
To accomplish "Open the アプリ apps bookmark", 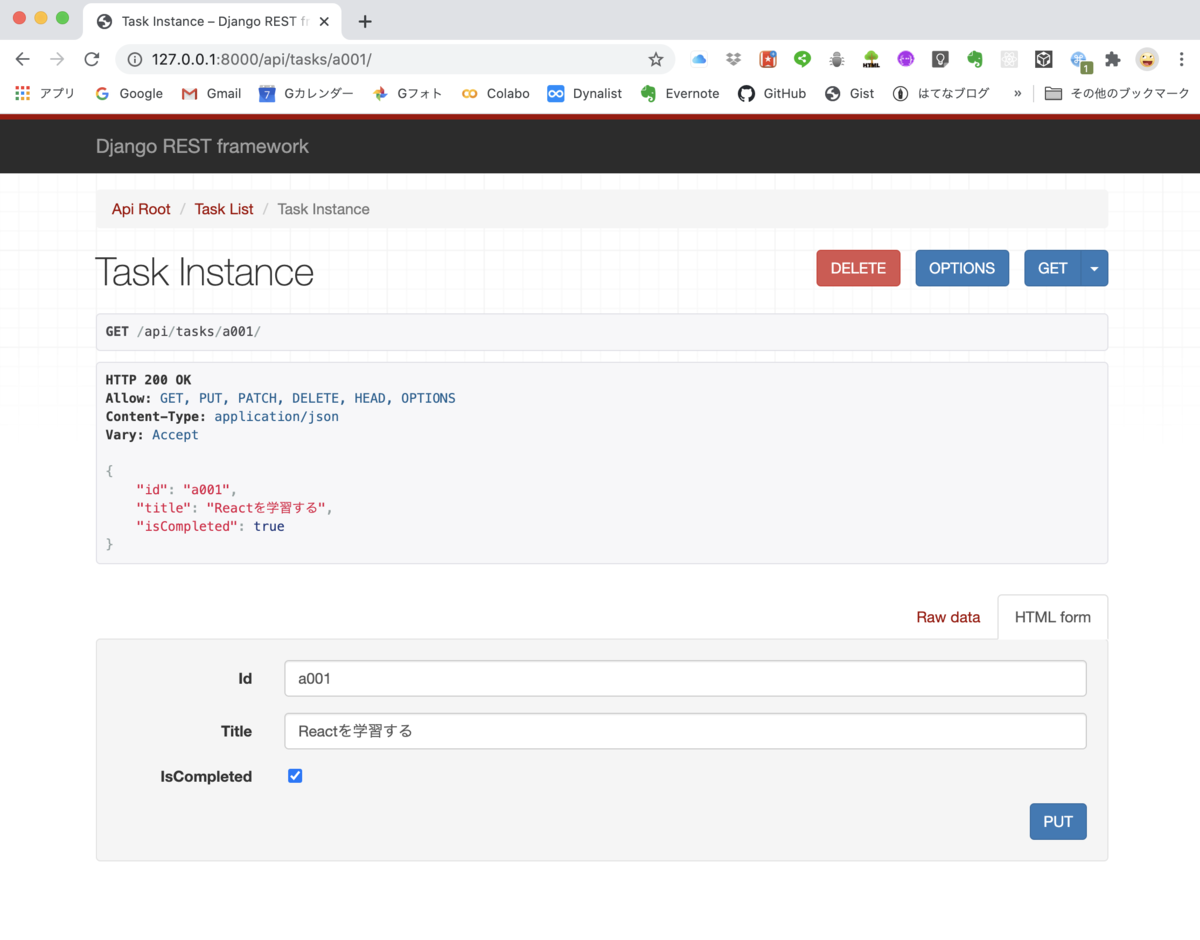I will [45, 93].
